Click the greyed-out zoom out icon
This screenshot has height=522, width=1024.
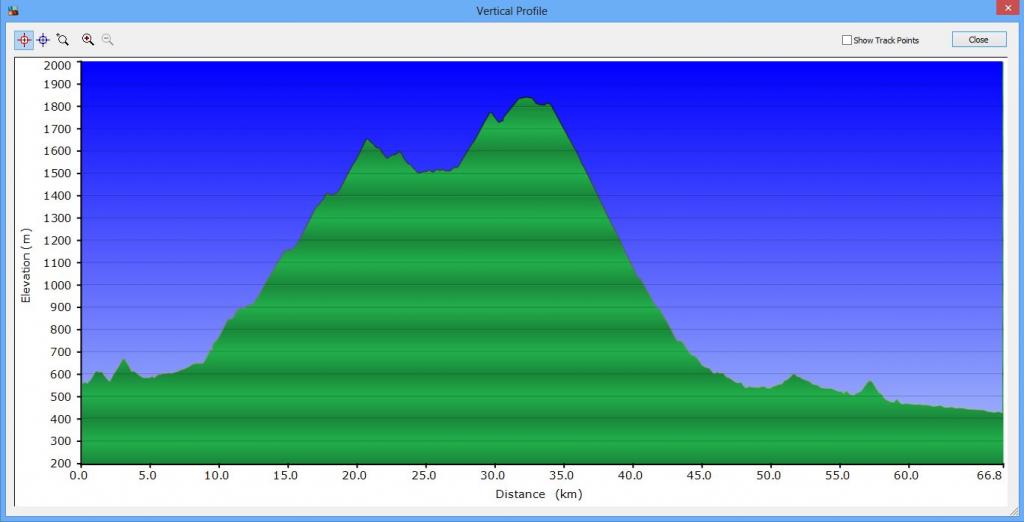[x=107, y=40]
